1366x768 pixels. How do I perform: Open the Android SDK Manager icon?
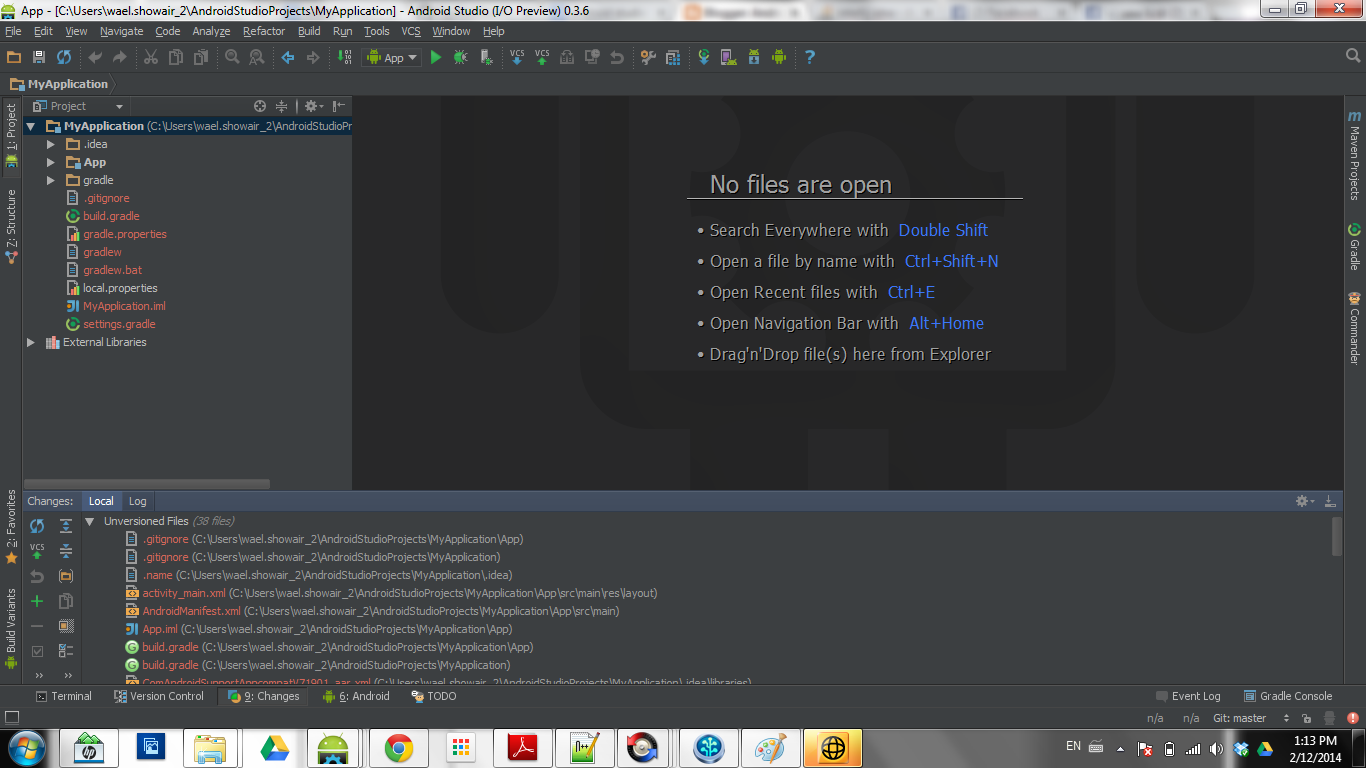(x=753, y=57)
